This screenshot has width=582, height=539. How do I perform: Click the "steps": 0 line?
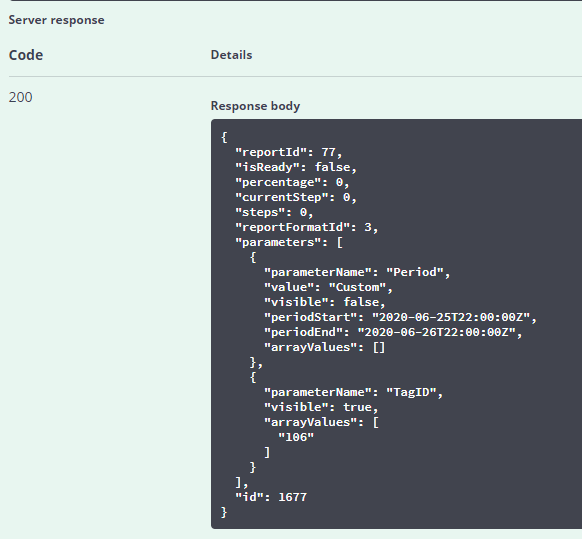(274, 212)
